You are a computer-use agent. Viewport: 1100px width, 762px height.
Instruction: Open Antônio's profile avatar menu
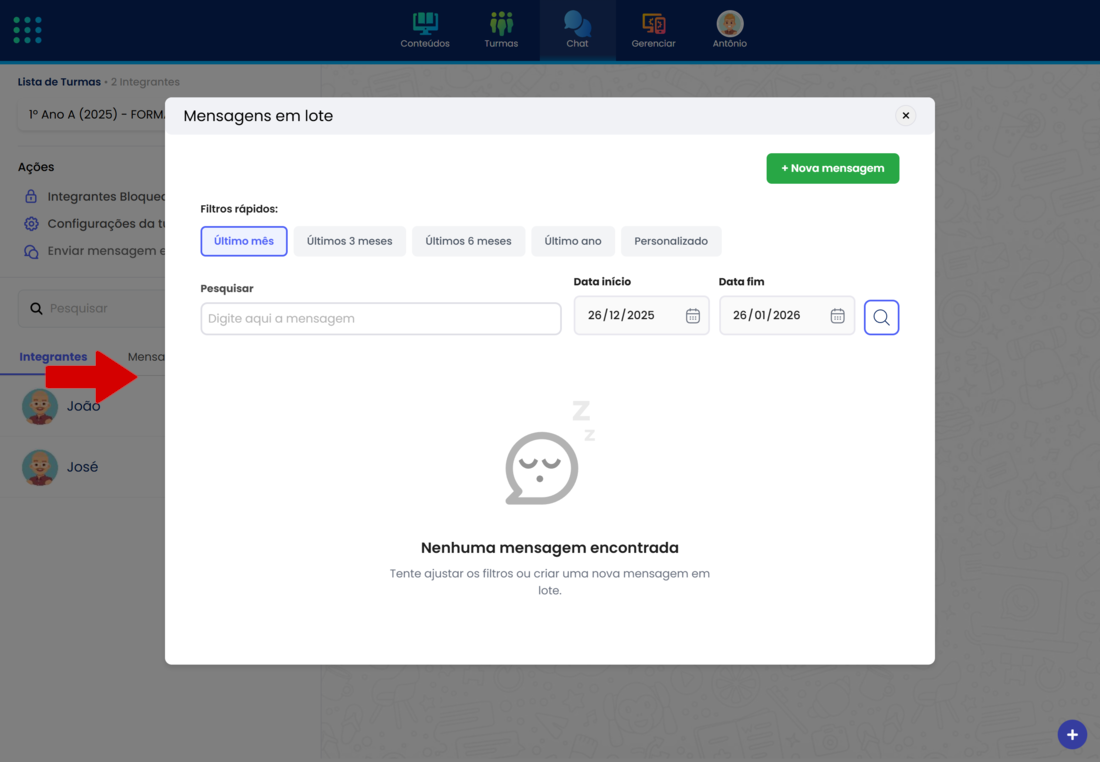pos(729,24)
